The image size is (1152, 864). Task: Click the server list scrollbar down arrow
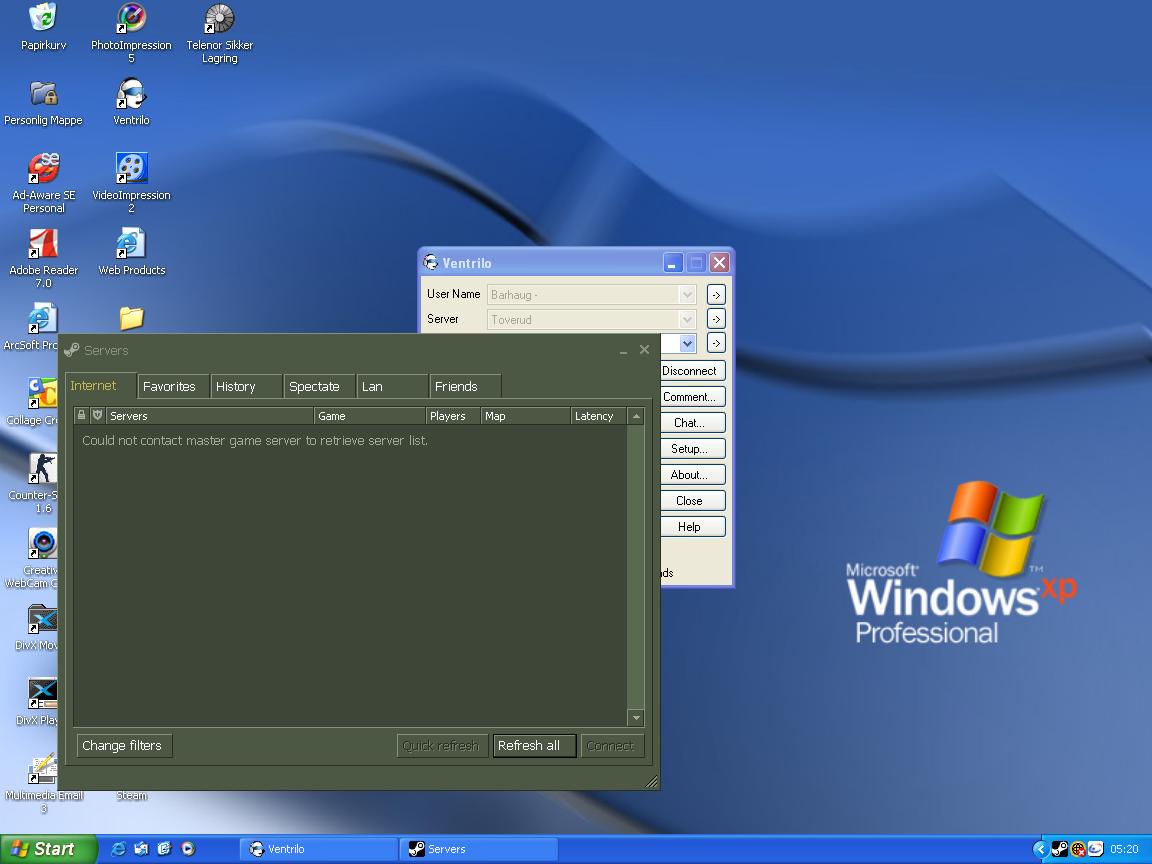pos(636,718)
